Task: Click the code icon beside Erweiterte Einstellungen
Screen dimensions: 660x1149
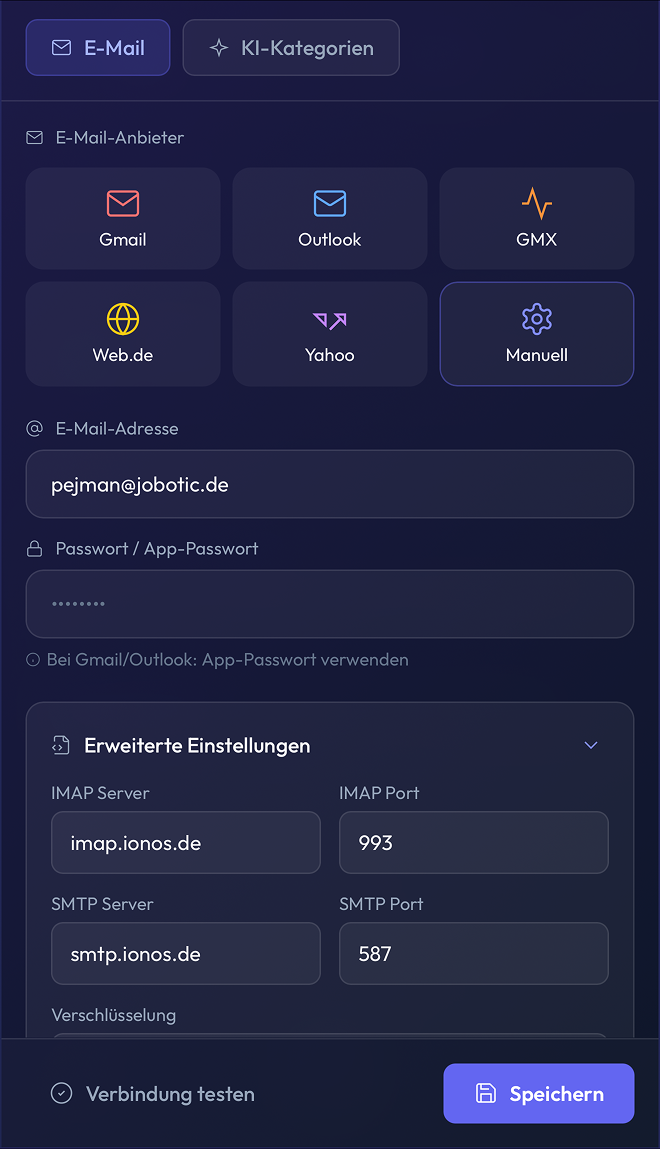Action: 61,745
